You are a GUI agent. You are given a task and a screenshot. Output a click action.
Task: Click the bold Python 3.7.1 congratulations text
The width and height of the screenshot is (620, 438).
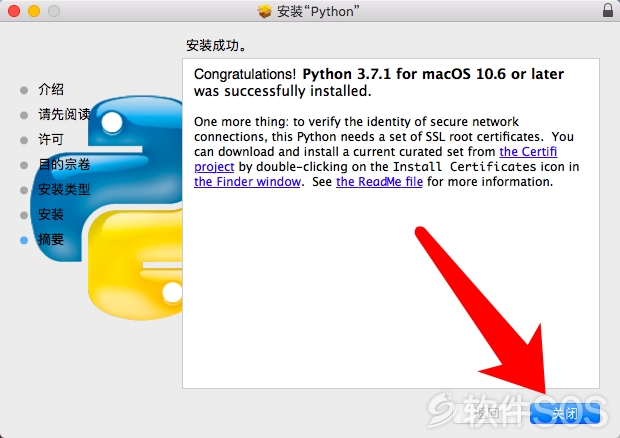coord(433,74)
